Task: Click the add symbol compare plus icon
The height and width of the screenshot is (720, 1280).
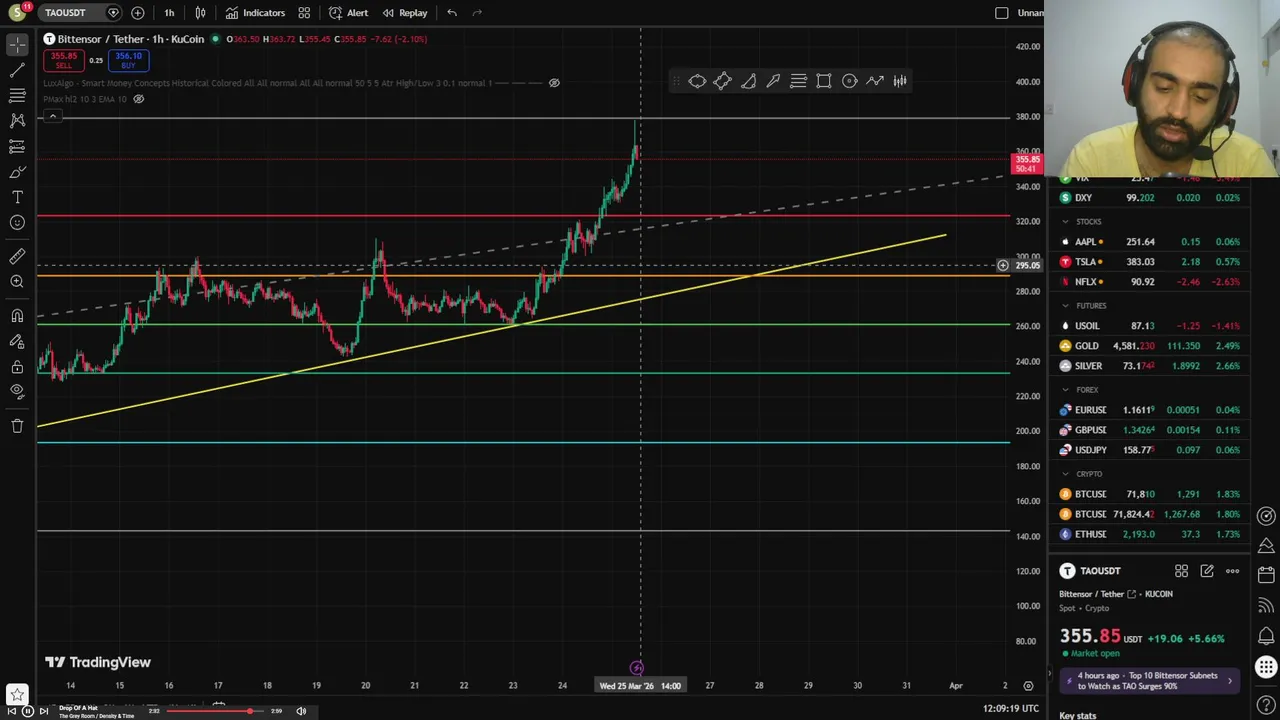Action: tap(137, 13)
